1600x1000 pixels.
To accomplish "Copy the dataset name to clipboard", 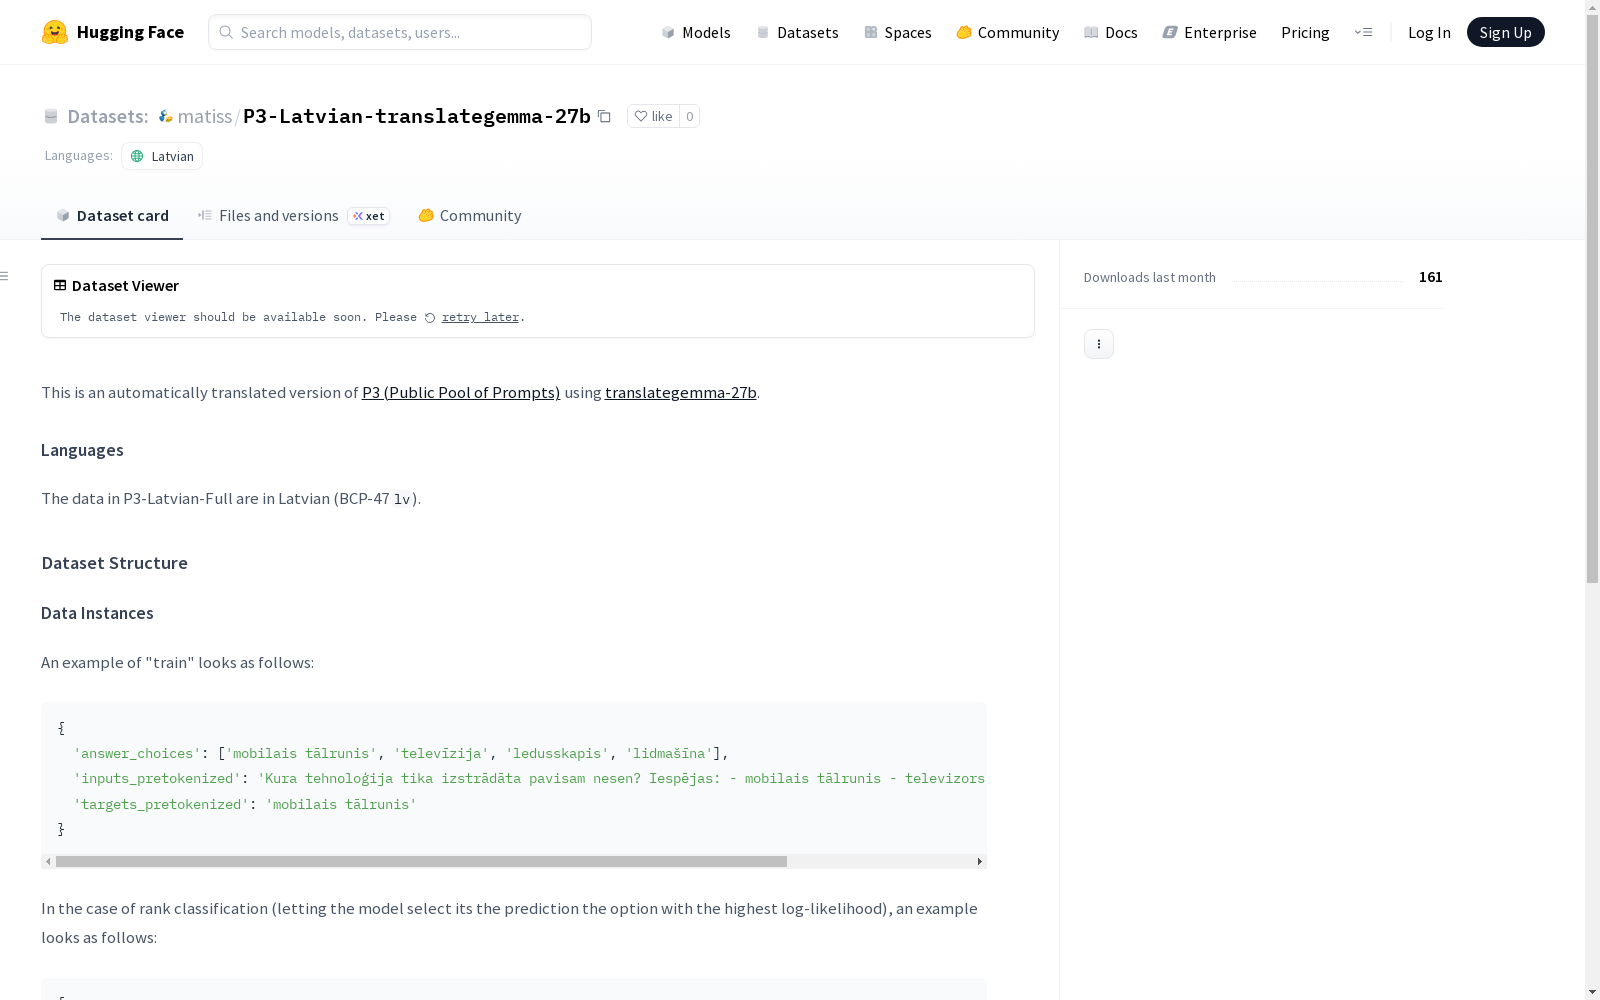I will [604, 116].
